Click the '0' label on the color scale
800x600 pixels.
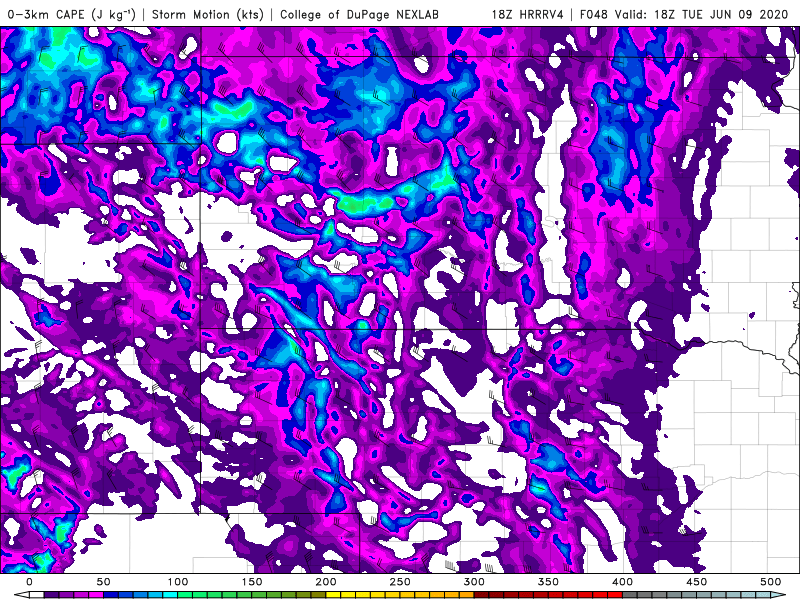click(29, 582)
